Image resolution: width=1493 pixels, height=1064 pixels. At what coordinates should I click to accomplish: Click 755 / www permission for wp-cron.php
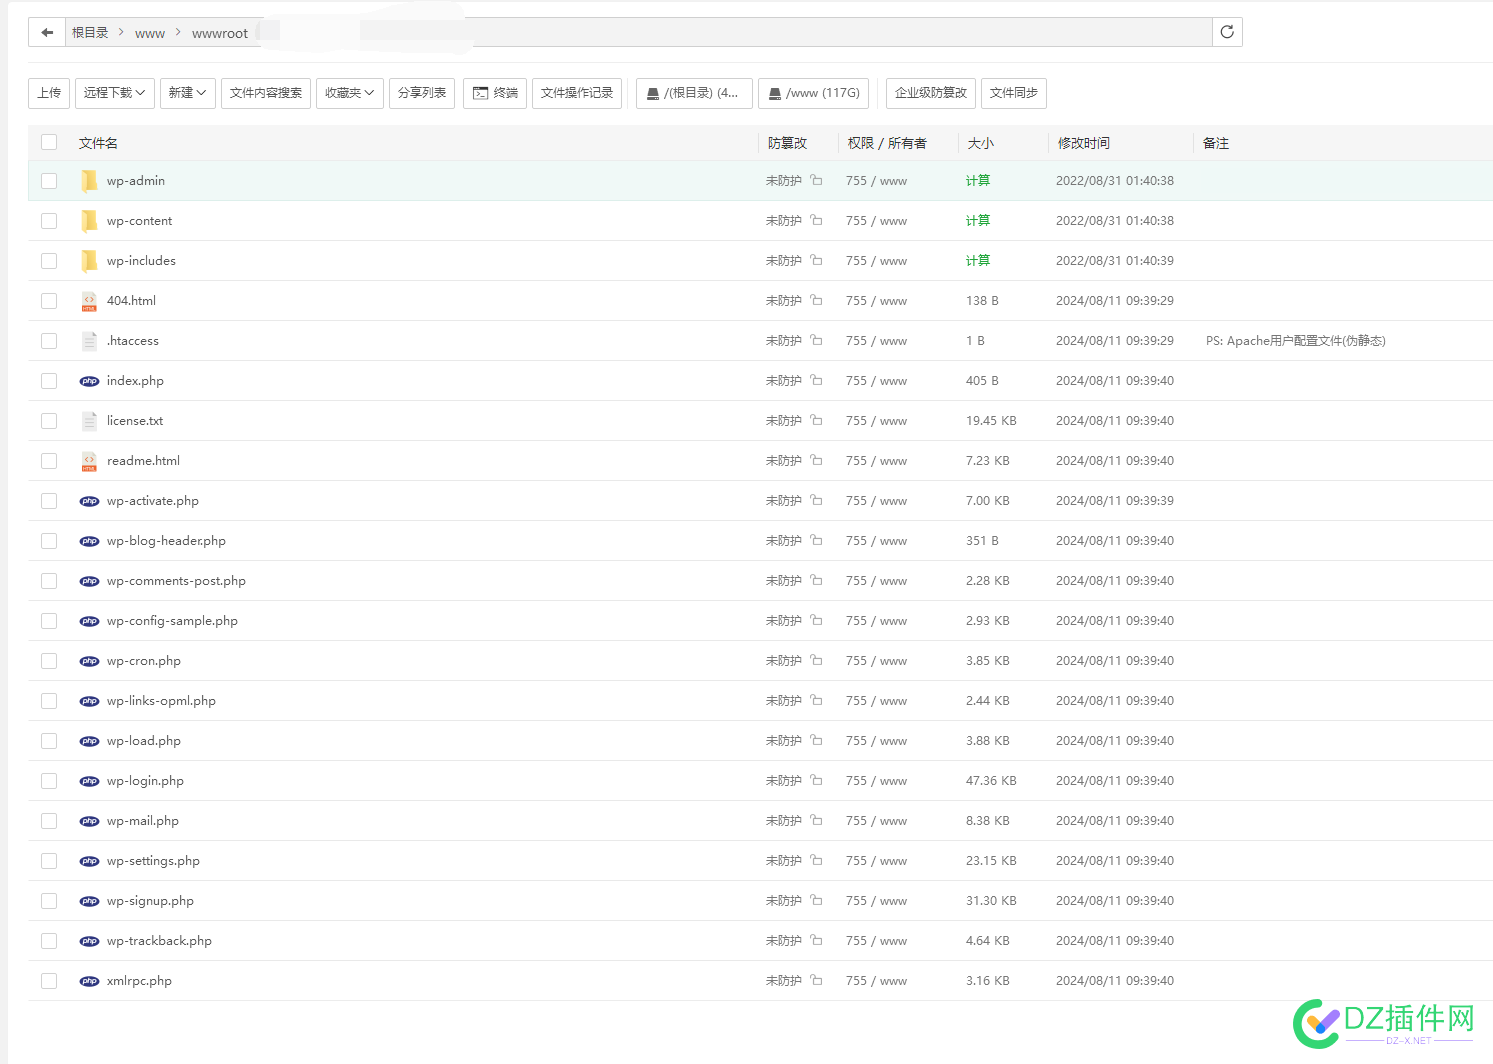click(x=876, y=661)
